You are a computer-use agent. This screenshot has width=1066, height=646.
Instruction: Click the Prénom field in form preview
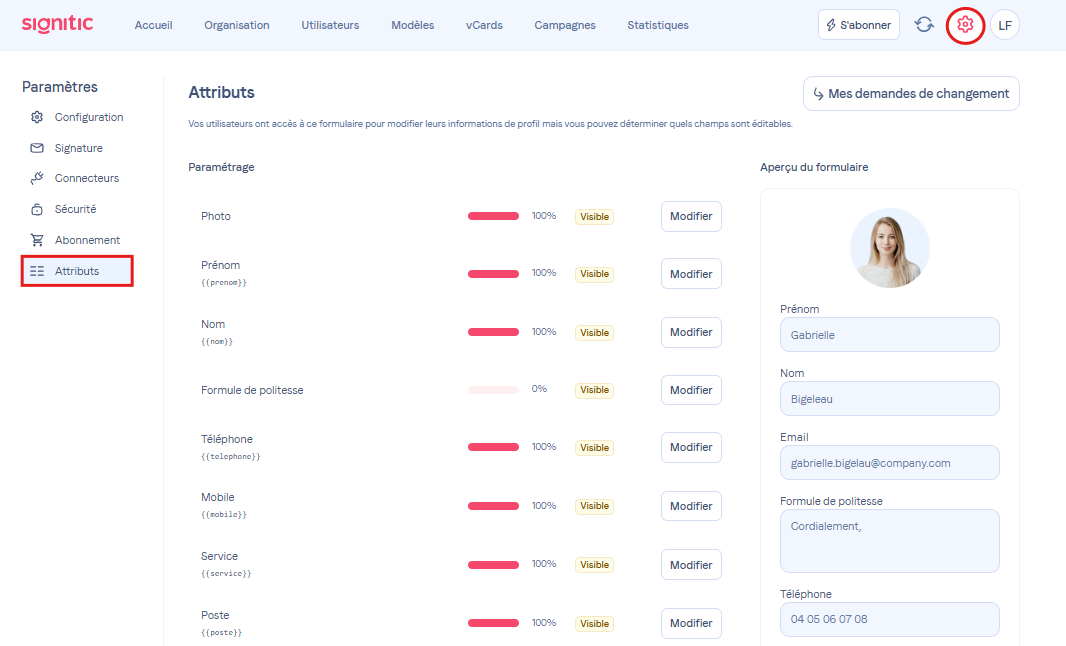coord(889,335)
